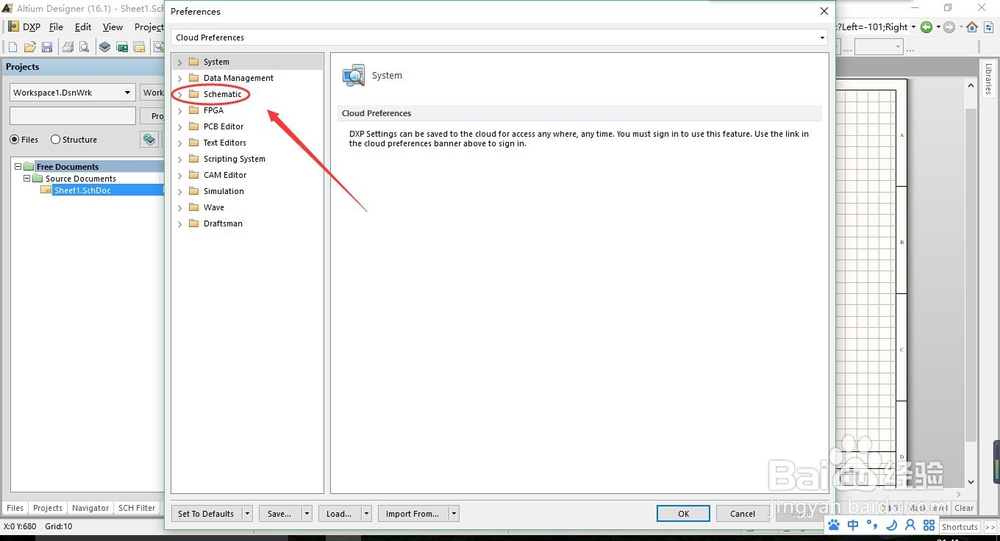Click the New document icon in the main toolbar
The image size is (1000, 541).
[x=12, y=47]
